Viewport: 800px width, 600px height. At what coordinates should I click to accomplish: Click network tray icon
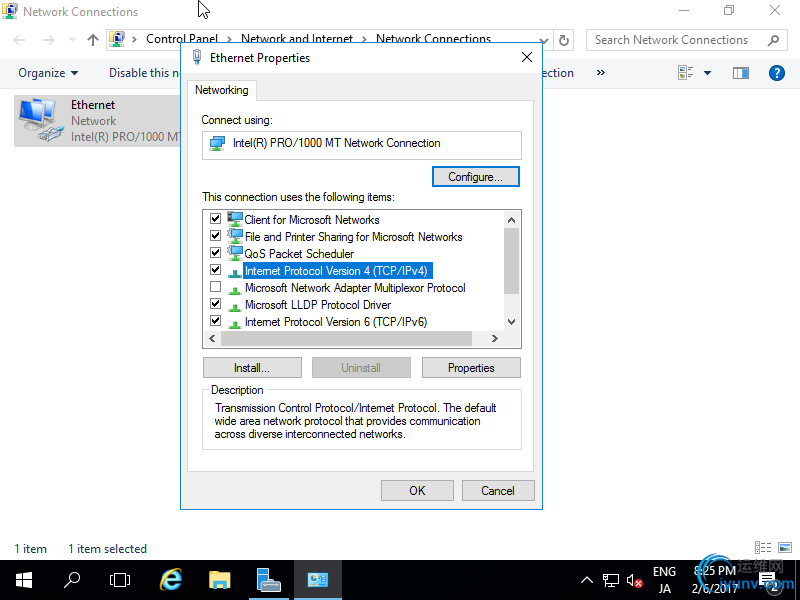point(611,580)
